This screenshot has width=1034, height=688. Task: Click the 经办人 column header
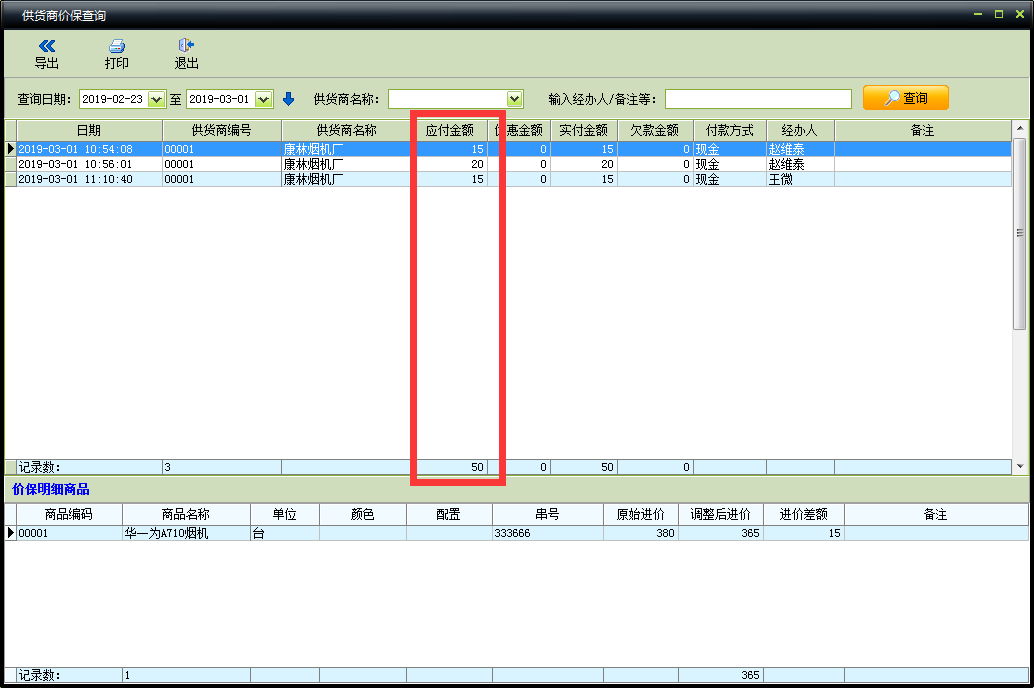(x=800, y=130)
